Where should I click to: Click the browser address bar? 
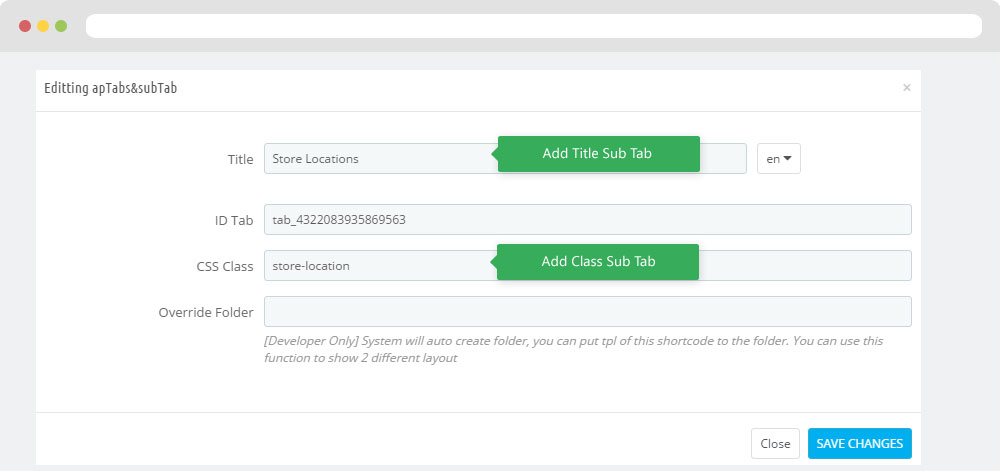pos(534,26)
